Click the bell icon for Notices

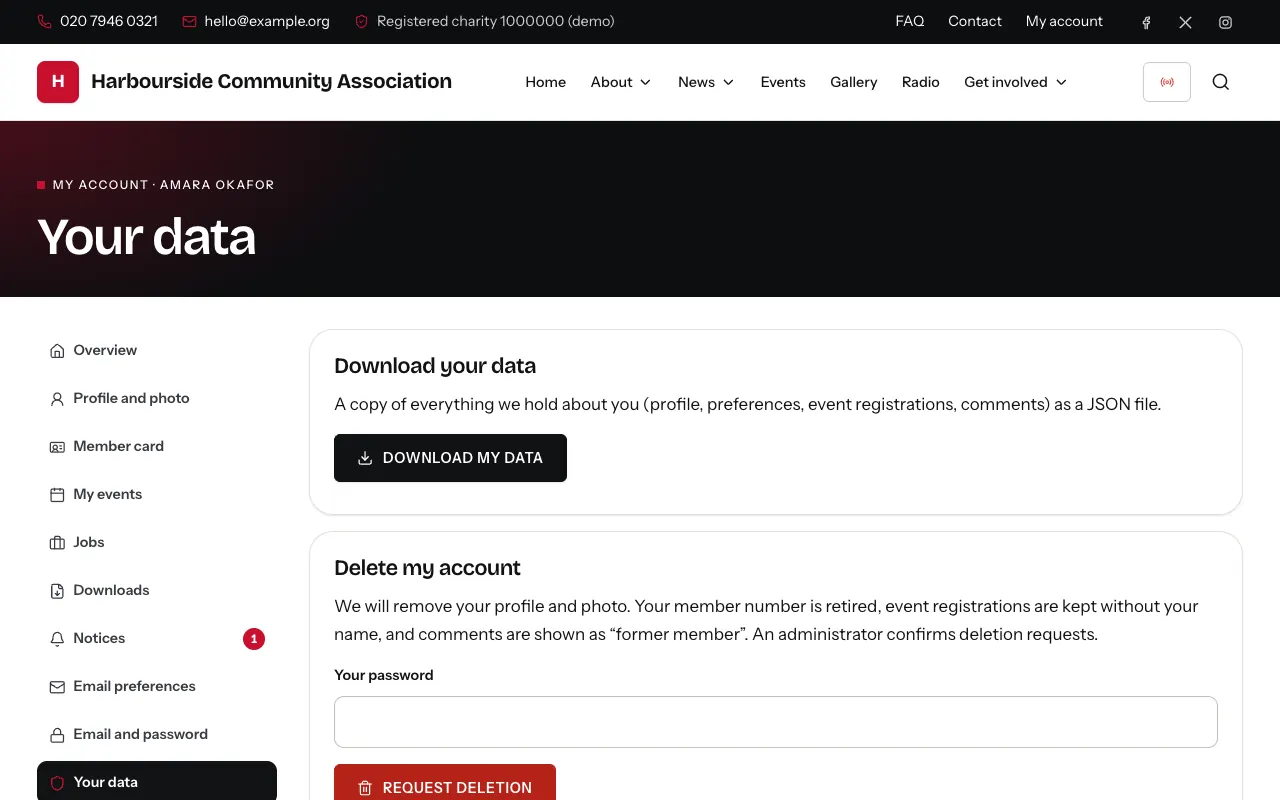(57, 639)
